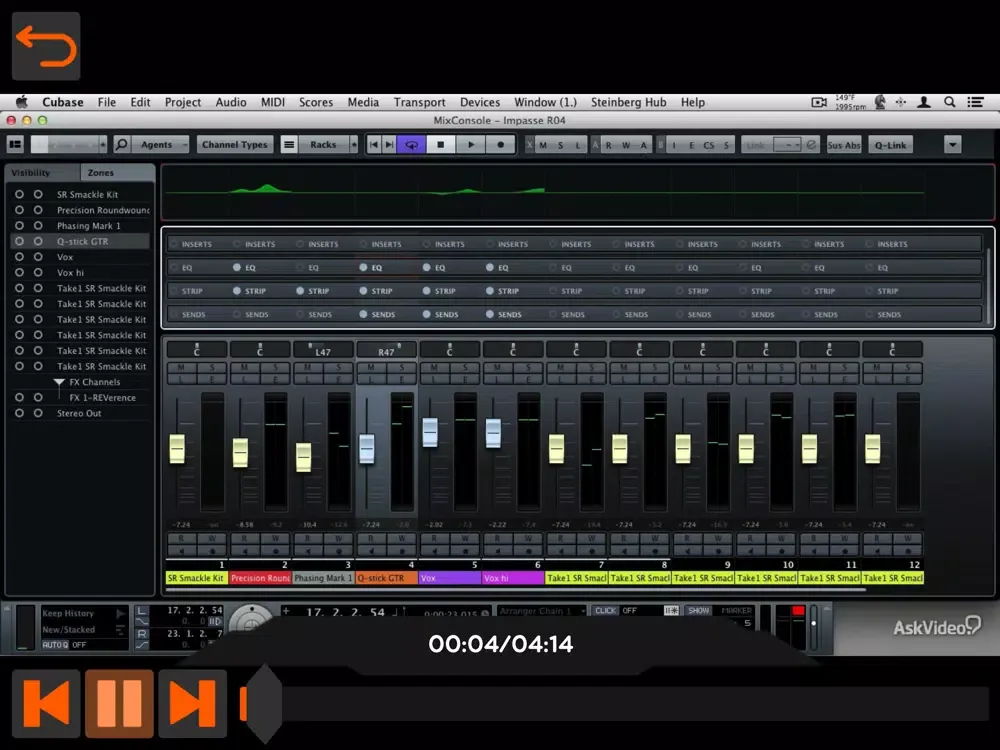The height and width of the screenshot is (750, 1000).
Task: Pause the tutorial video playback
Action: (119, 703)
